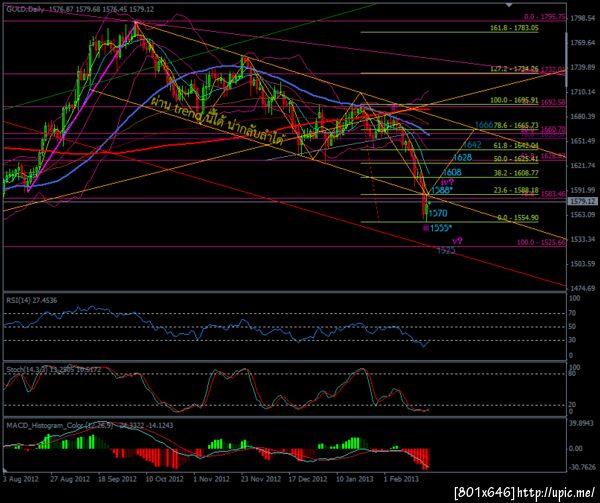
Task: Click the blue annotation 1555*
Action: (x=441, y=228)
